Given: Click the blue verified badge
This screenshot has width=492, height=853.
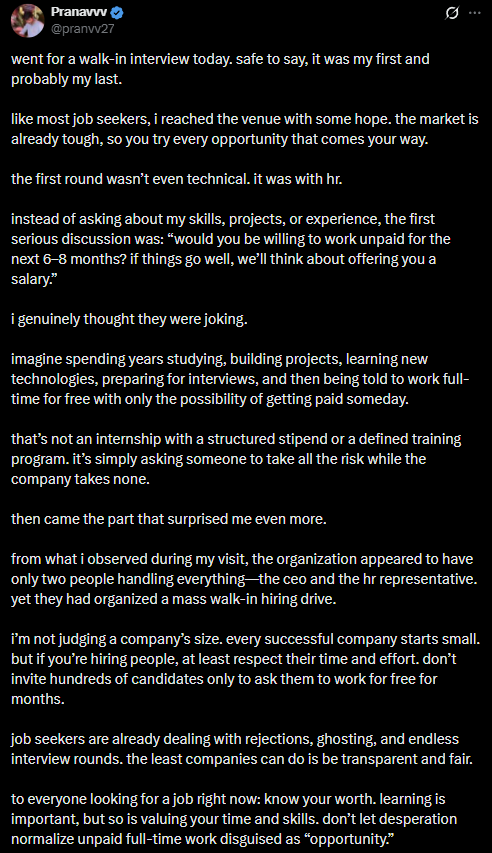Looking at the screenshot, I should (x=117, y=13).
